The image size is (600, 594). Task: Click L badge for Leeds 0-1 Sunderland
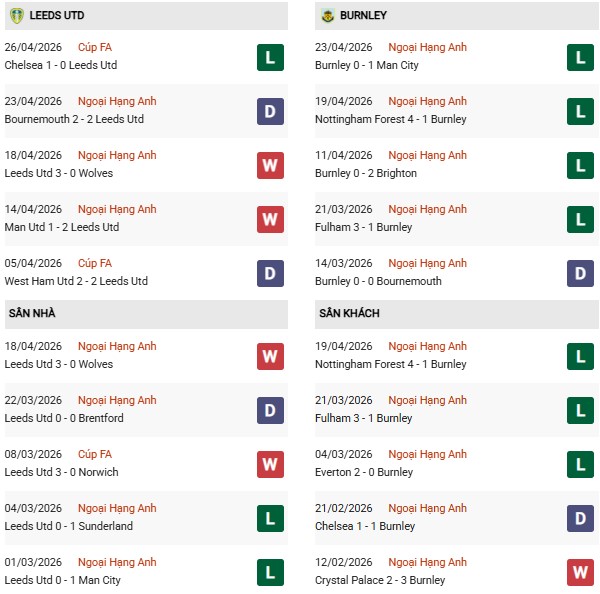pyautogui.click(x=270, y=518)
